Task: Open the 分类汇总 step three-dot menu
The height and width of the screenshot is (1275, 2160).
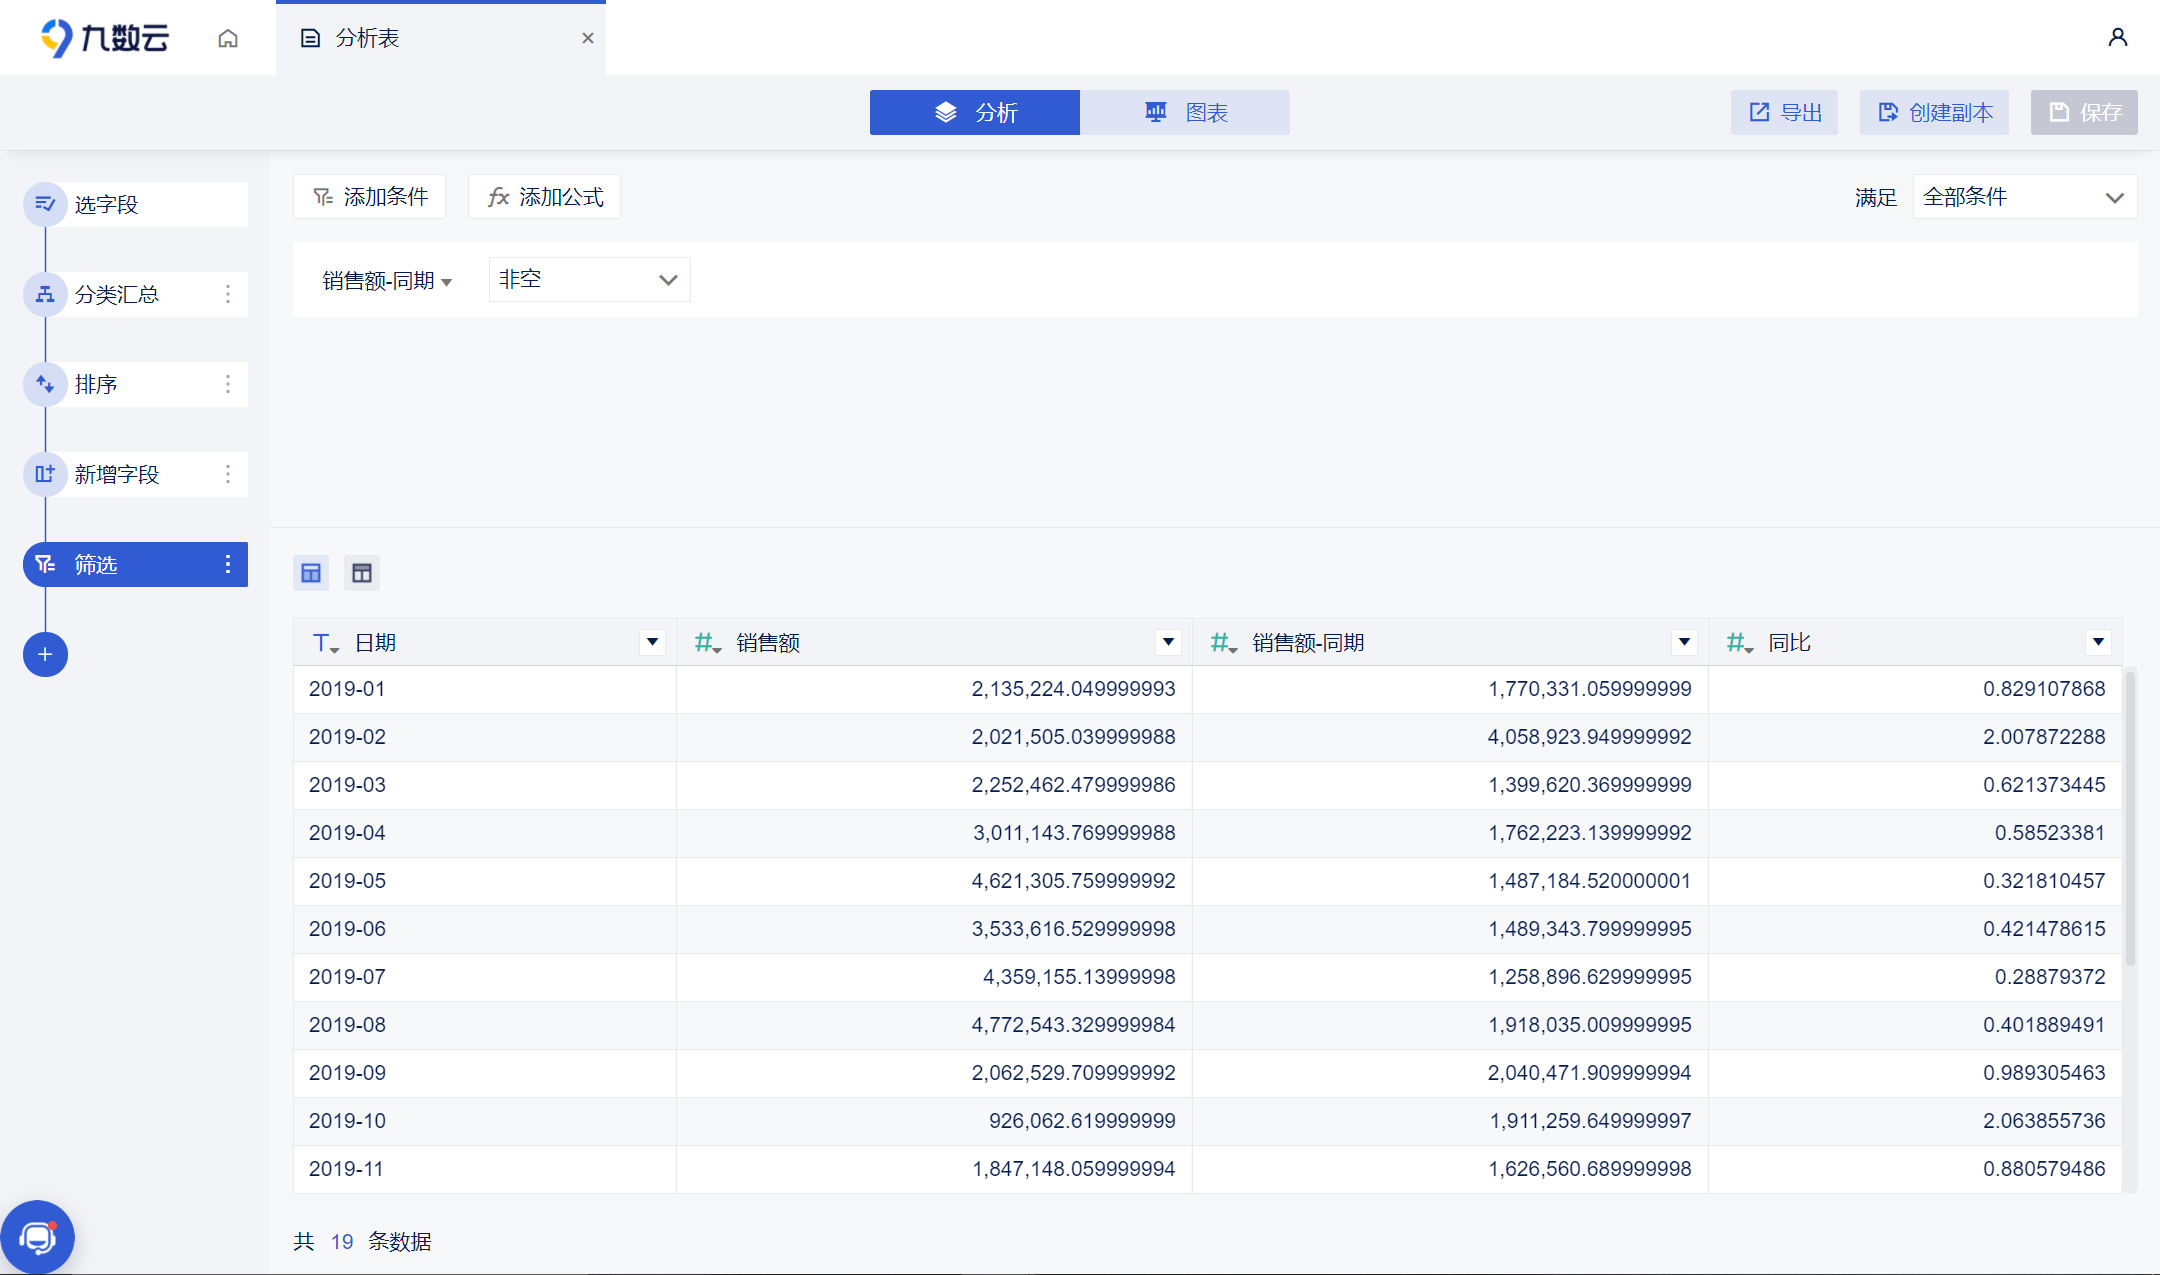Action: [x=228, y=294]
